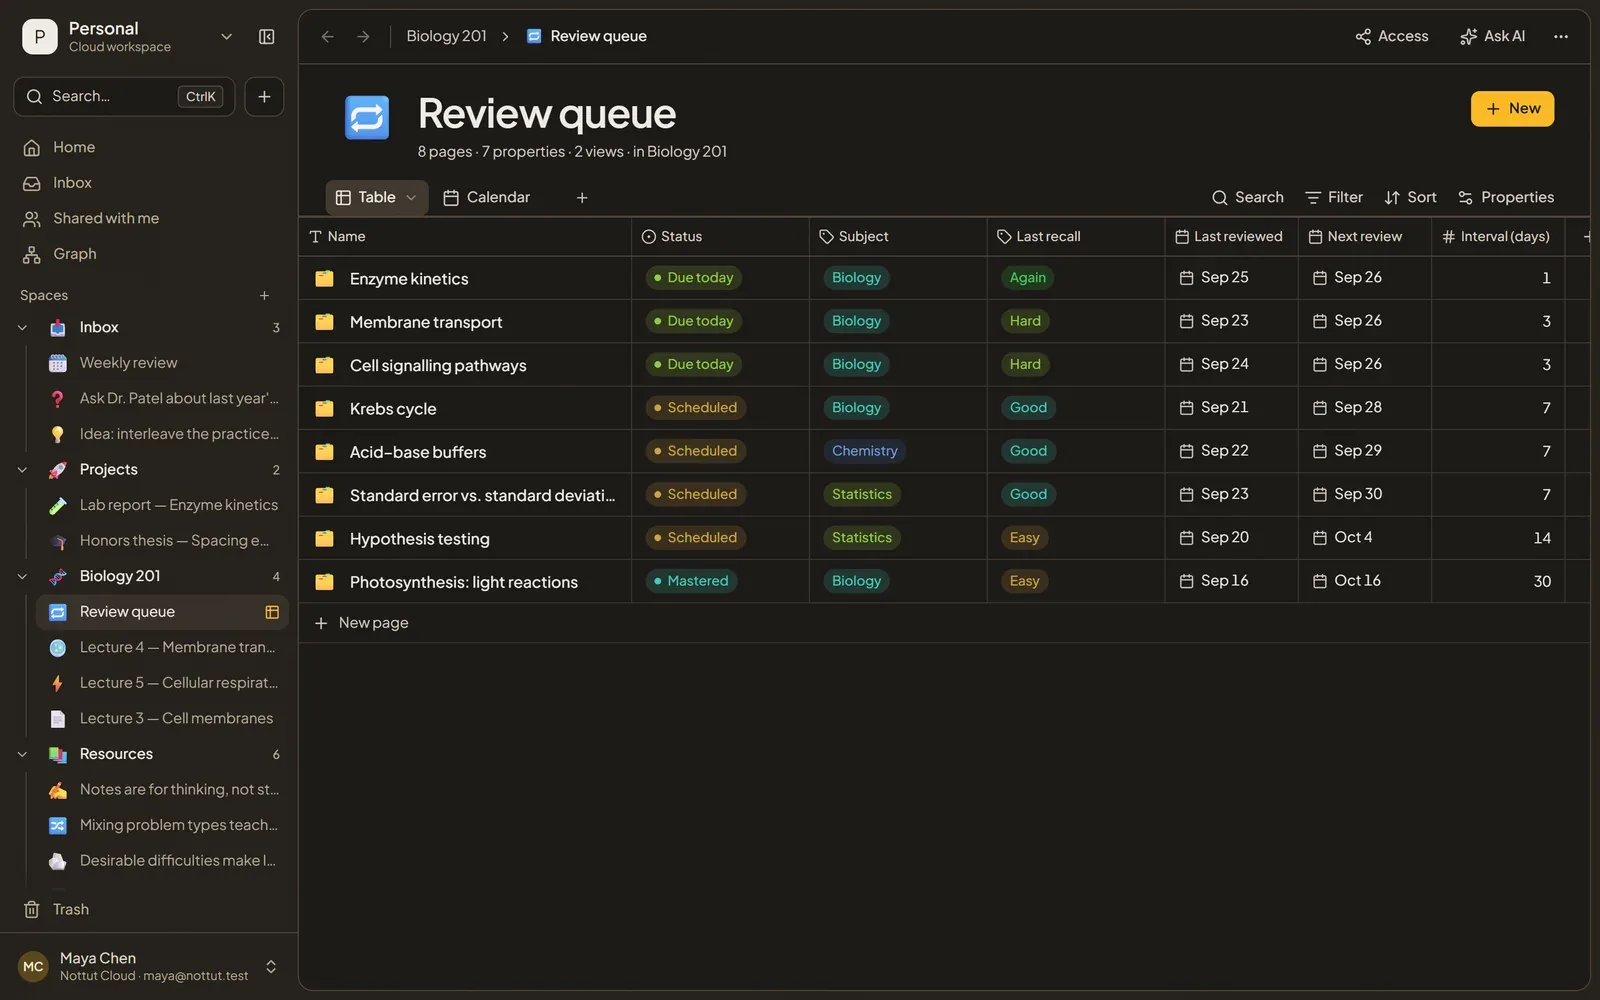
Task: Click the Filter toolbar option
Action: (1334, 198)
